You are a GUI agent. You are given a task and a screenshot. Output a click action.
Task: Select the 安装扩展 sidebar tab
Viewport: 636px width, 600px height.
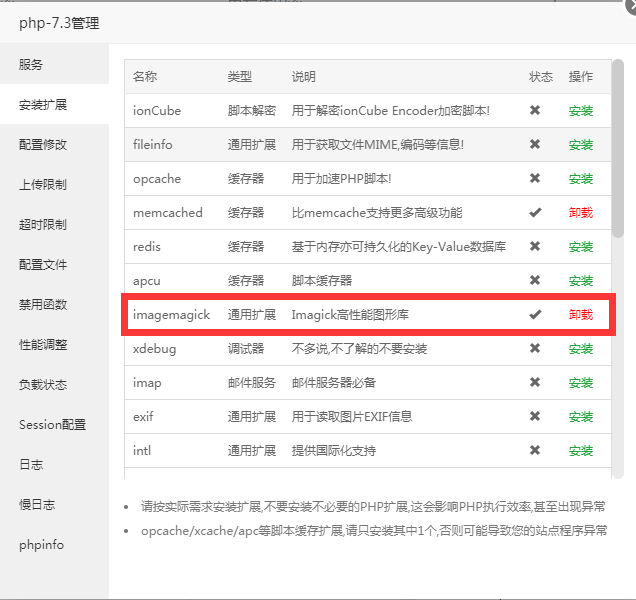coord(43,105)
